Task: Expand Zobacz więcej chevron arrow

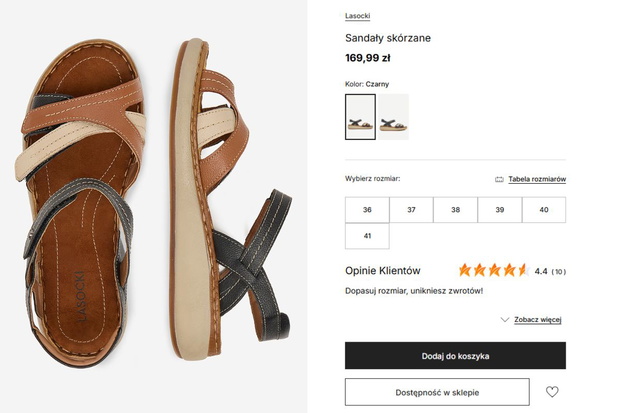Action: click(505, 320)
